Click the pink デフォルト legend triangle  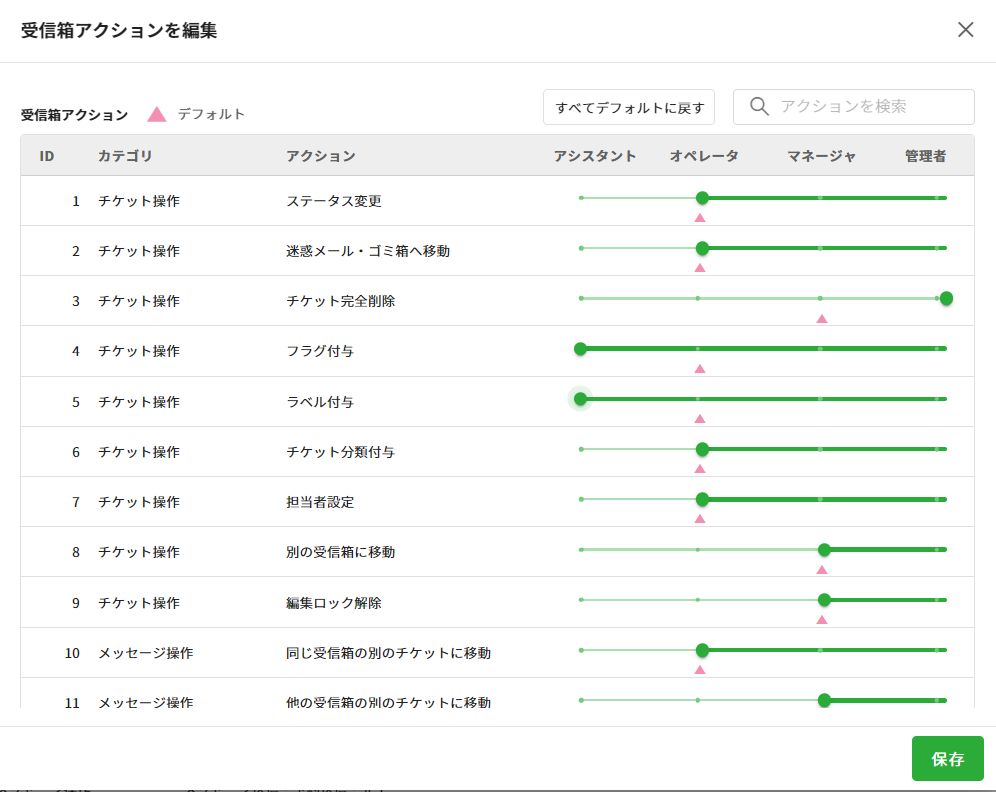(157, 114)
